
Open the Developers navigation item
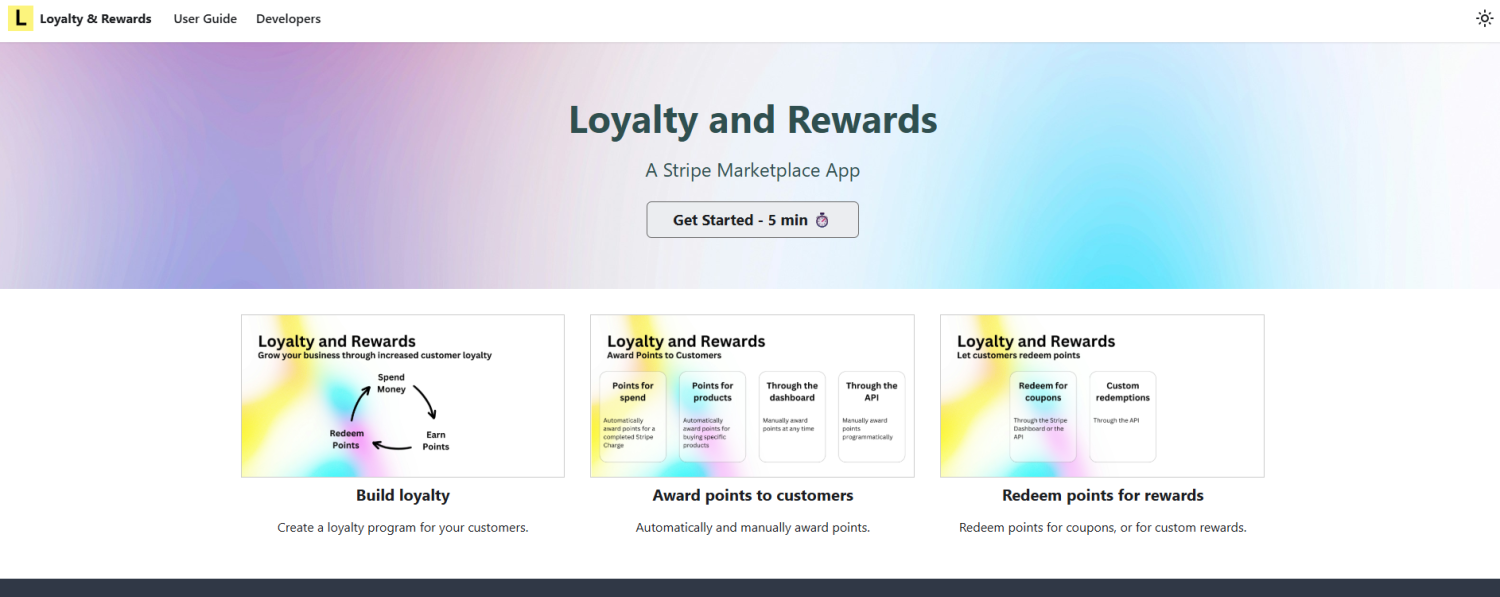[288, 19]
